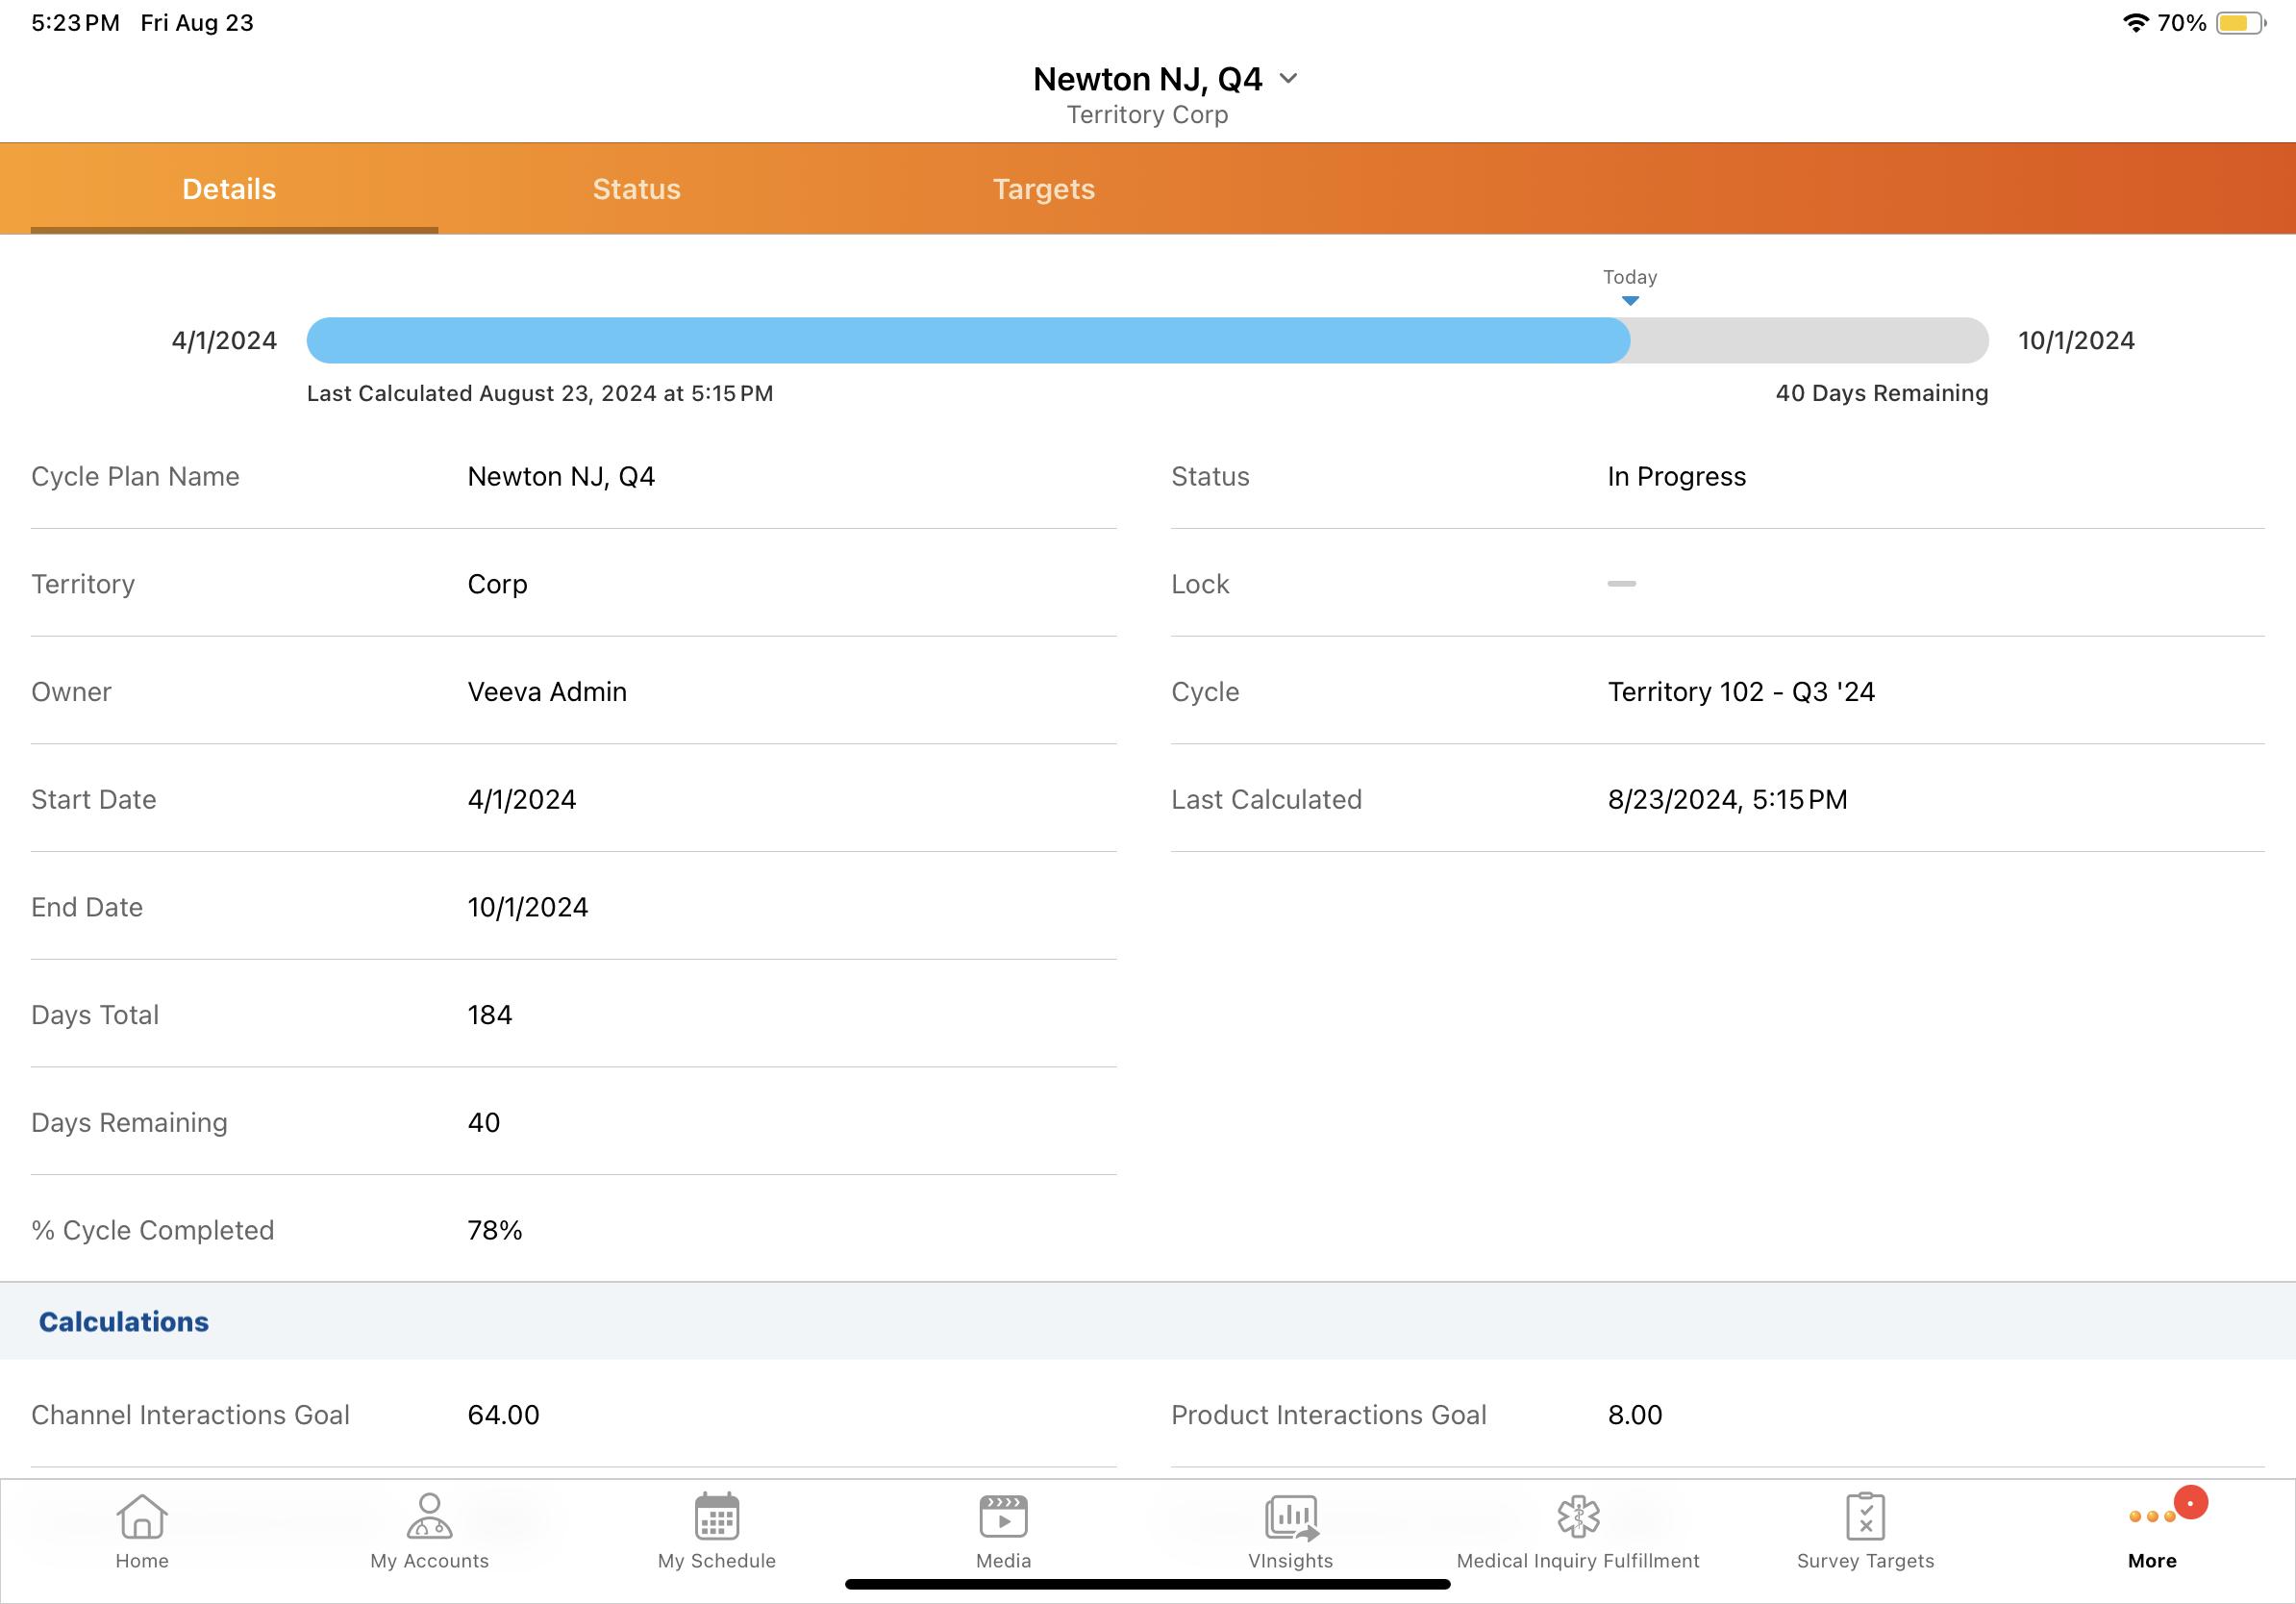Viewport: 2296px width, 1604px height.
Task: Tap the Corp territory value
Action: 497,584
